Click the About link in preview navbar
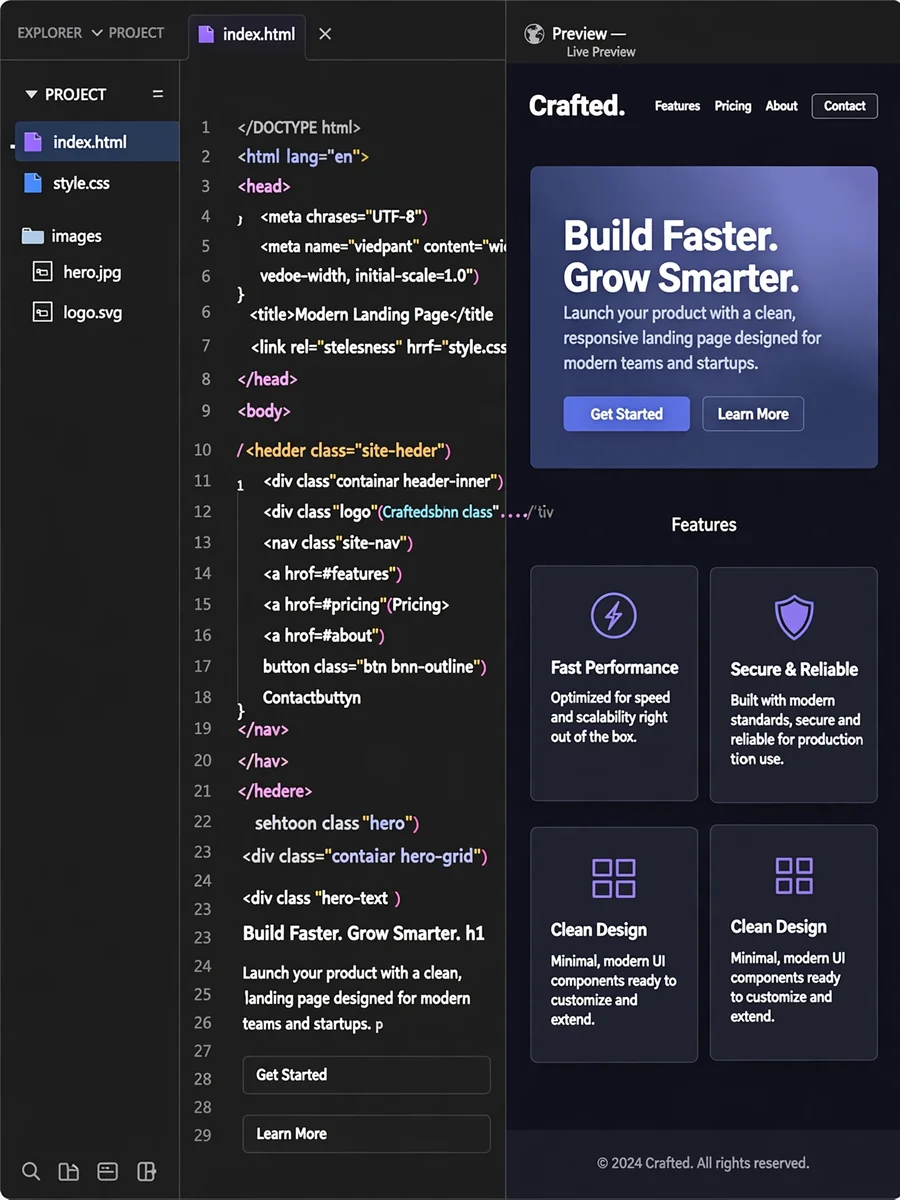Screen dimensions: 900x1200 pyautogui.click(x=782, y=106)
